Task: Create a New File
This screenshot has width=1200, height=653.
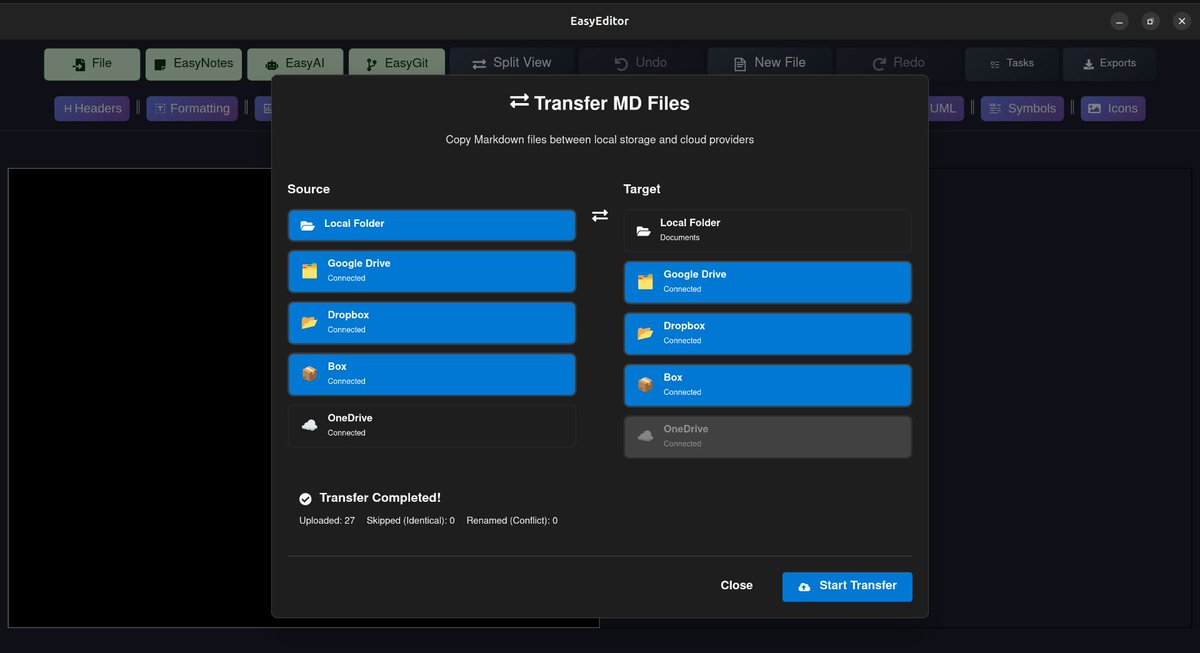Action: pos(769,63)
